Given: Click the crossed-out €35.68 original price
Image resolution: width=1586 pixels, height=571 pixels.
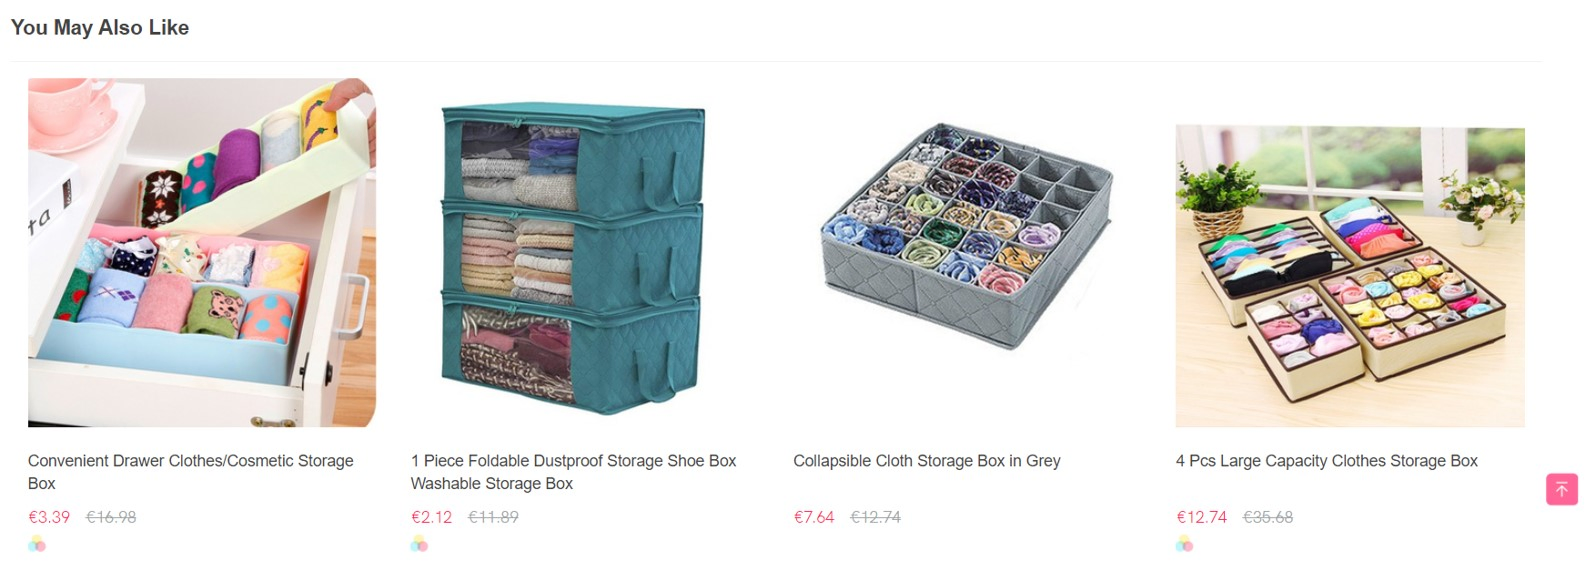Looking at the screenshot, I should [1268, 517].
